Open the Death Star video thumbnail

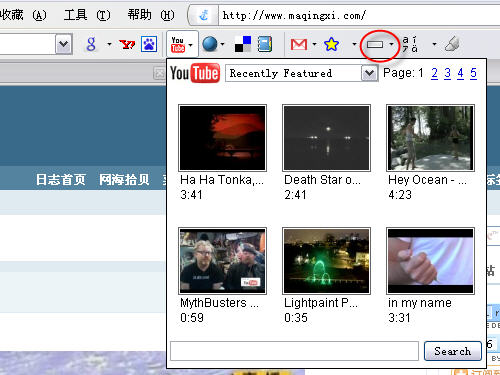pyautogui.click(x=326, y=138)
